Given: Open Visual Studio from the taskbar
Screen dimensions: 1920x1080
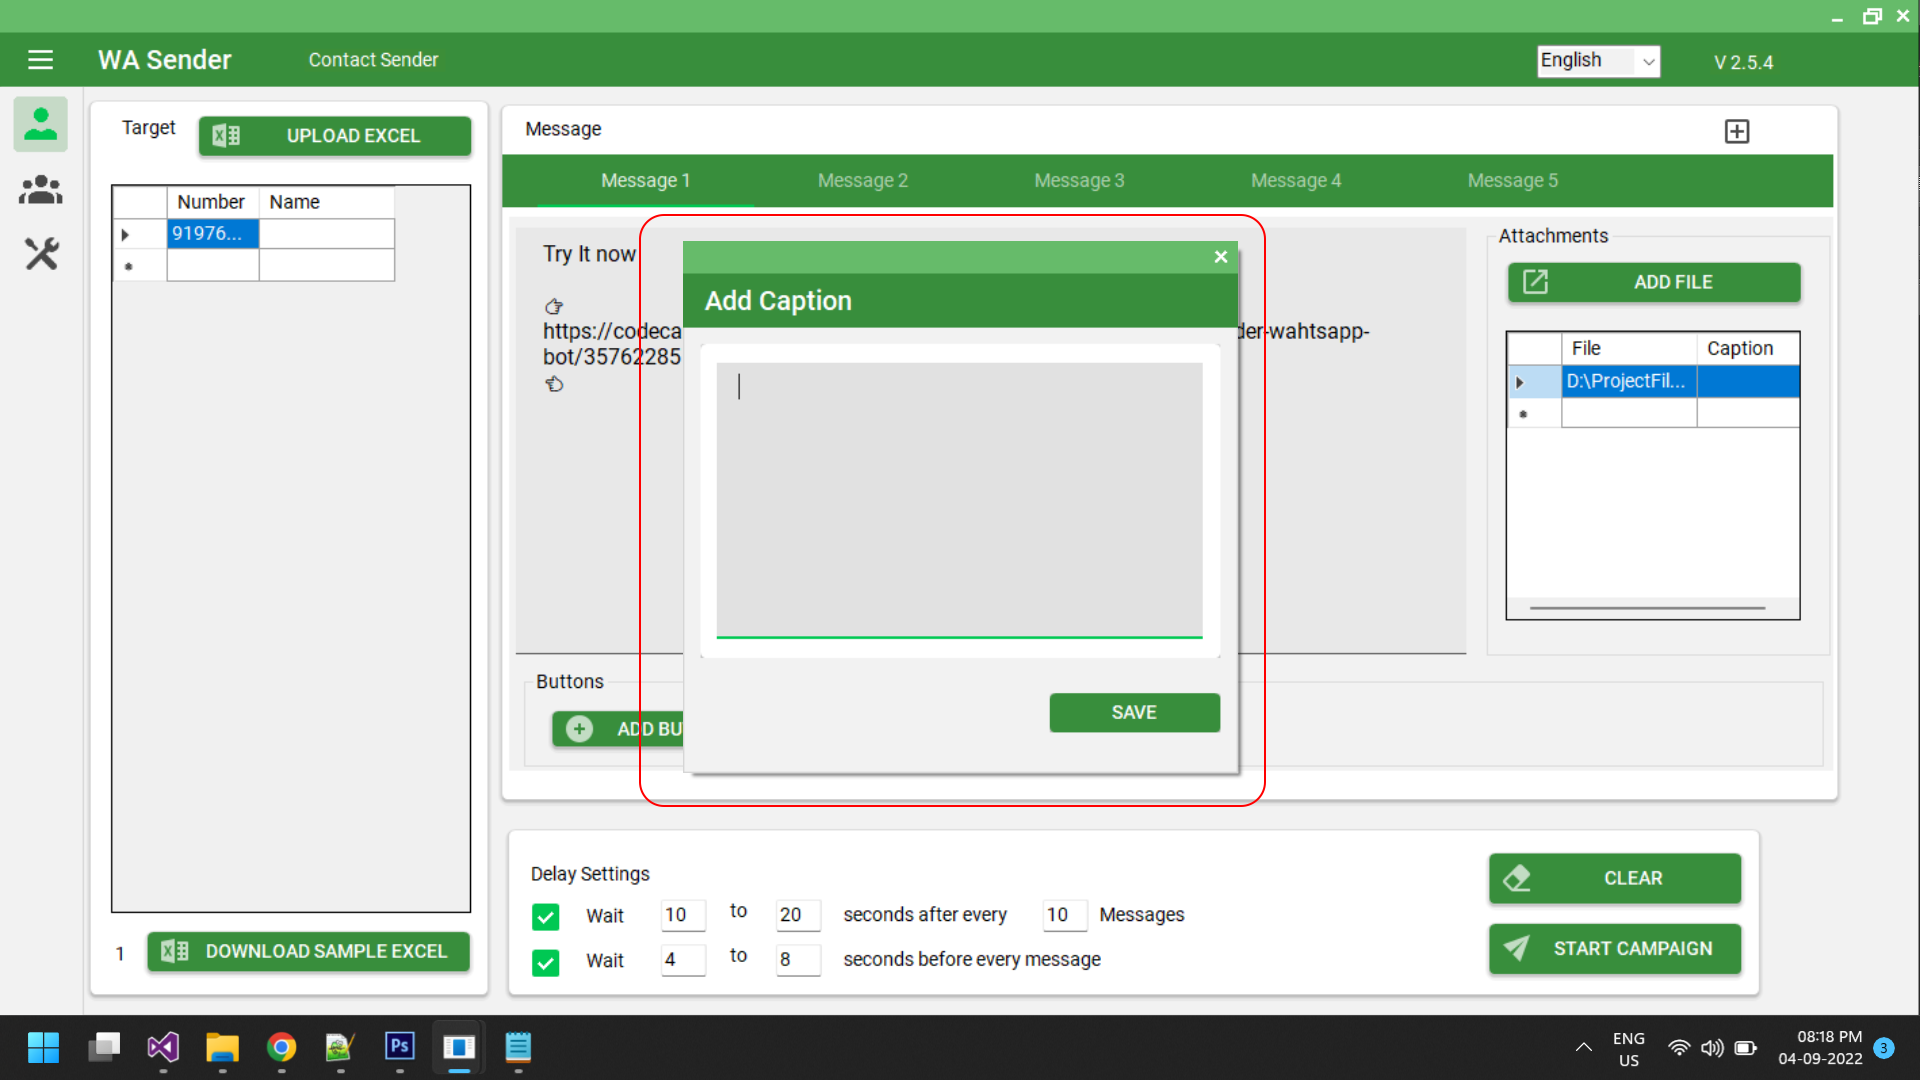Looking at the screenshot, I should click(x=163, y=1047).
